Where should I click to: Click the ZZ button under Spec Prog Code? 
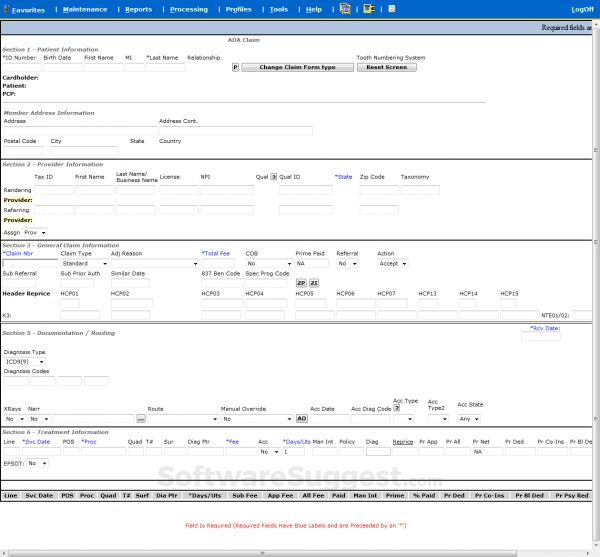point(313,283)
